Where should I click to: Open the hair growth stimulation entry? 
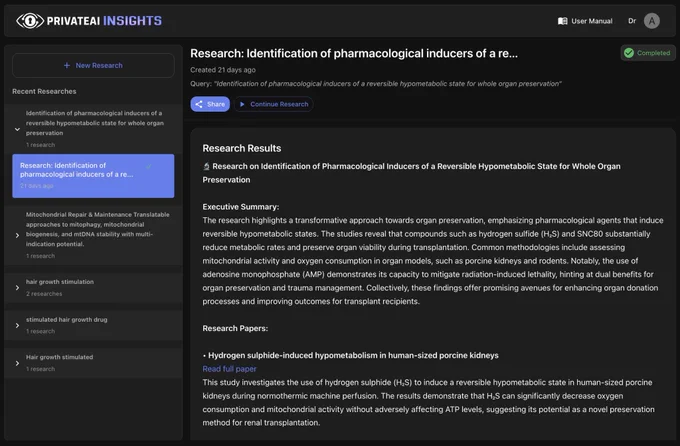[x=93, y=288]
